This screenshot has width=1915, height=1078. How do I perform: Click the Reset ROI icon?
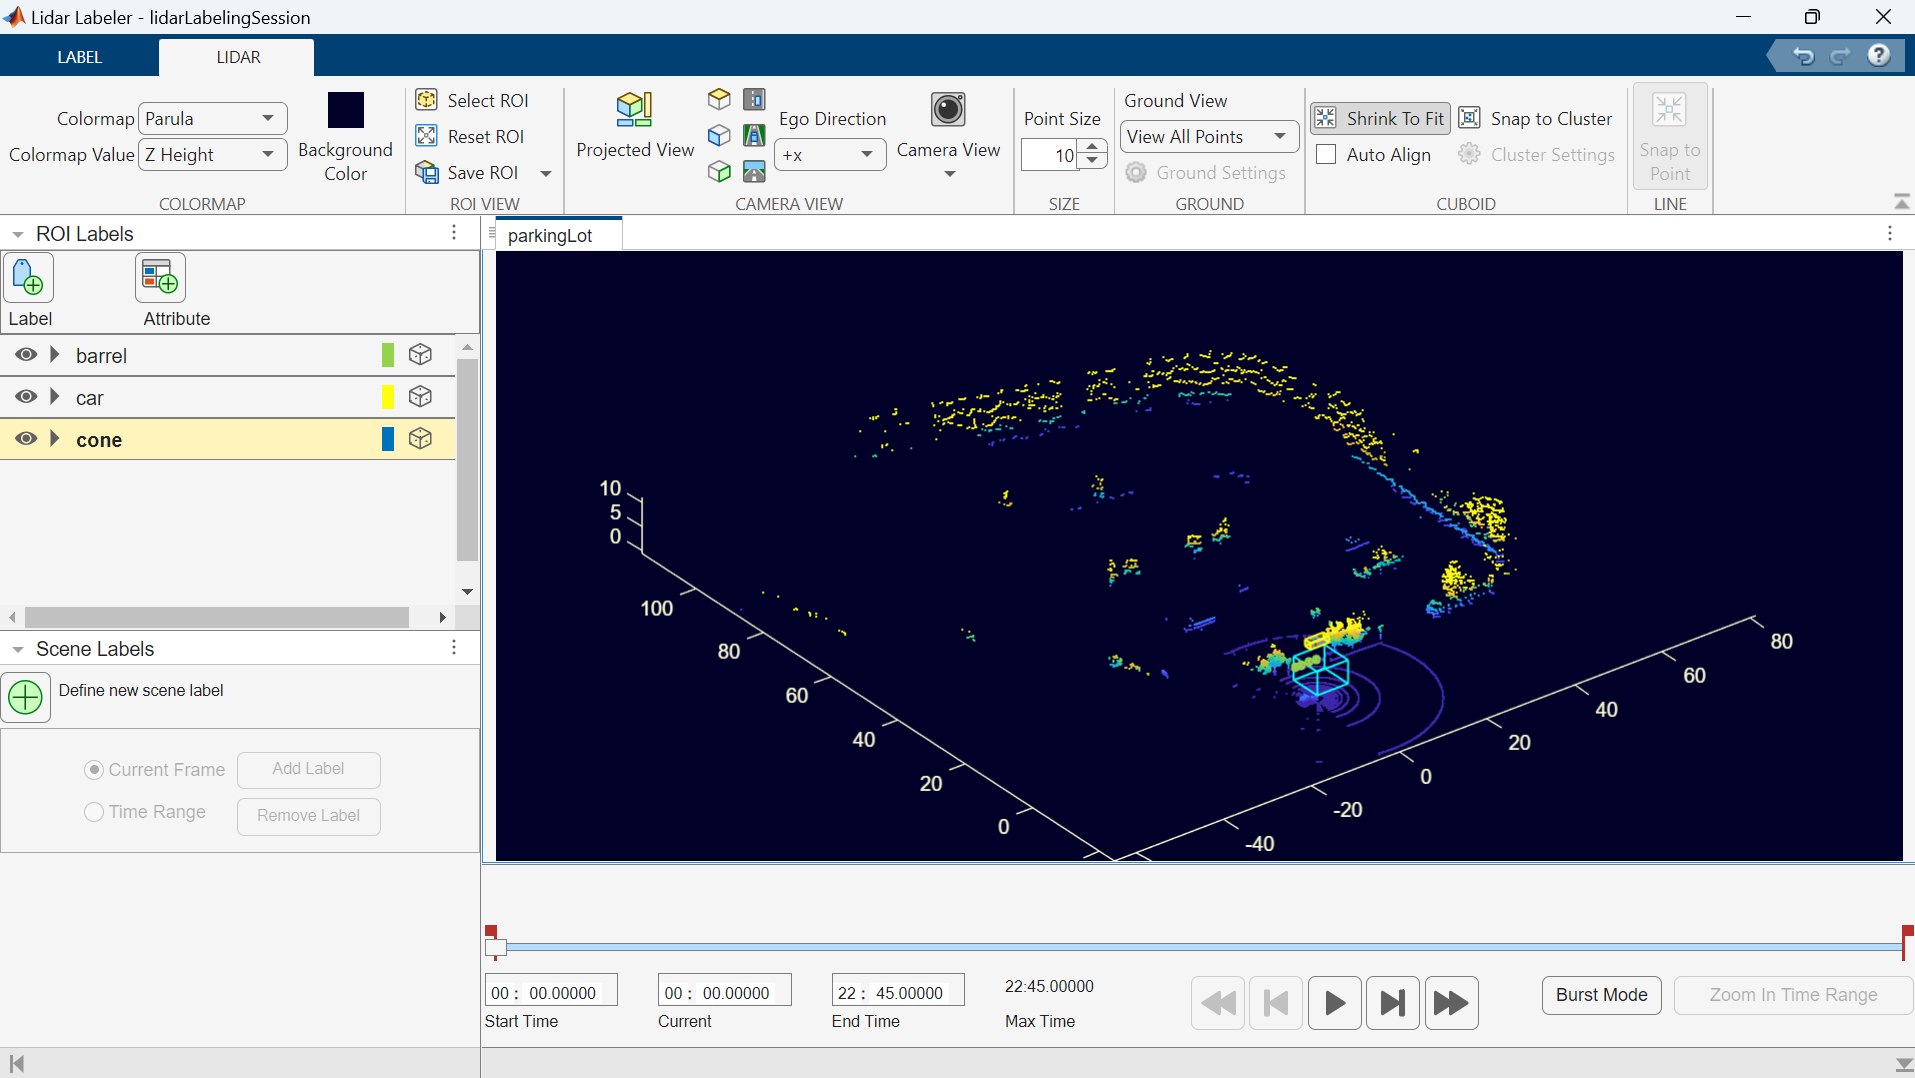427,136
